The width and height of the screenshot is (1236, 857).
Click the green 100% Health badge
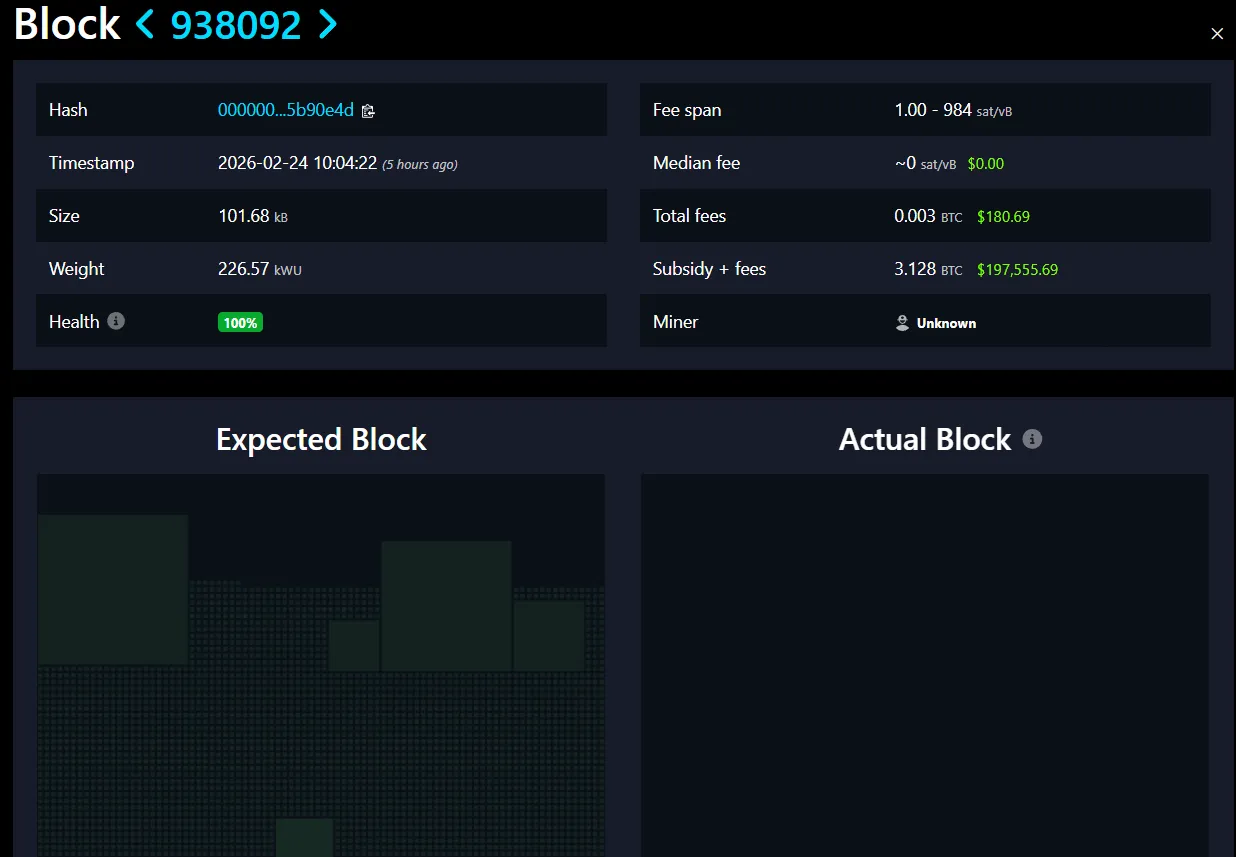[x=240, y=321]
